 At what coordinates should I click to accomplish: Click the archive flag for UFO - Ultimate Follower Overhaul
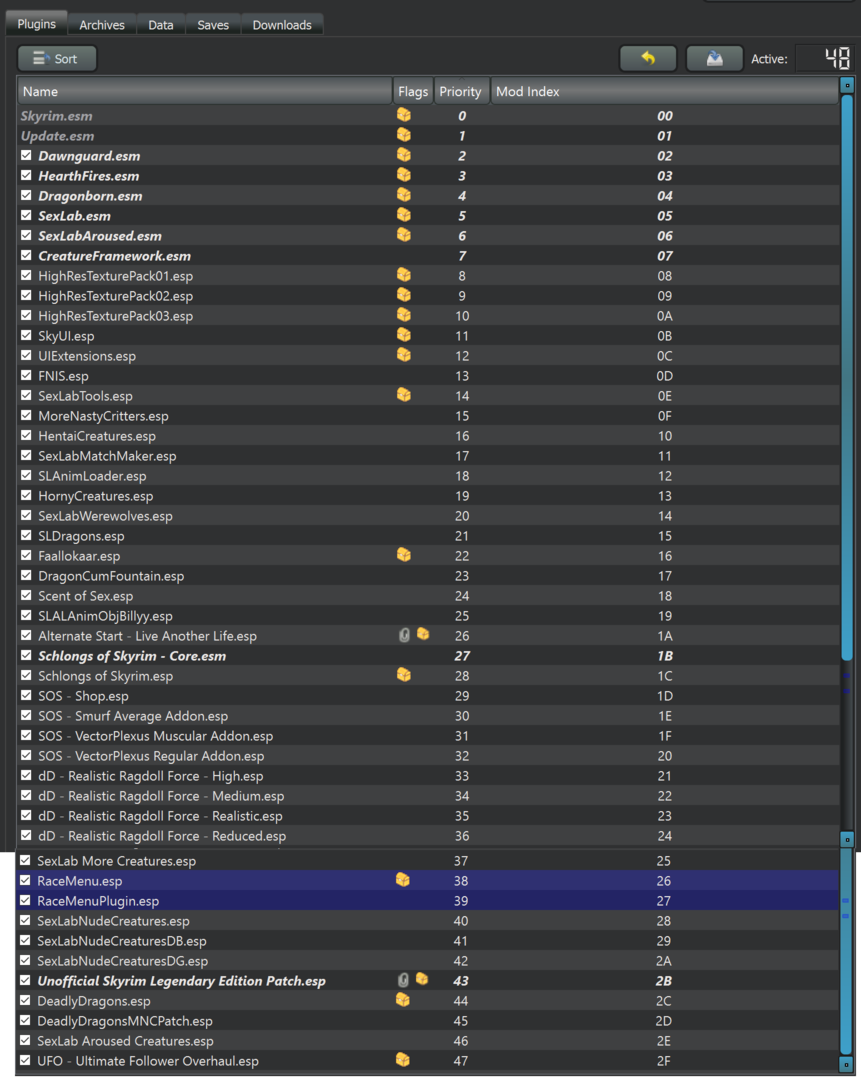tap(403, 1059)
